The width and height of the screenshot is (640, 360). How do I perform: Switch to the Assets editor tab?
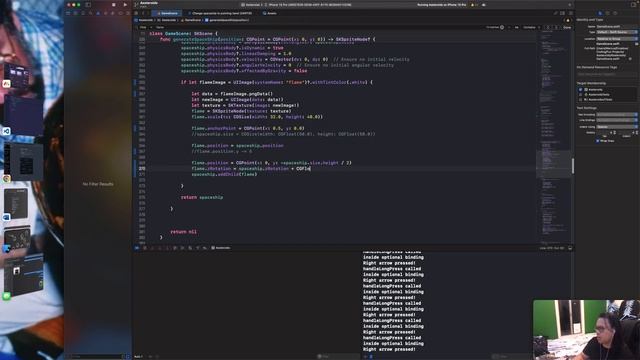click(270, 13)
